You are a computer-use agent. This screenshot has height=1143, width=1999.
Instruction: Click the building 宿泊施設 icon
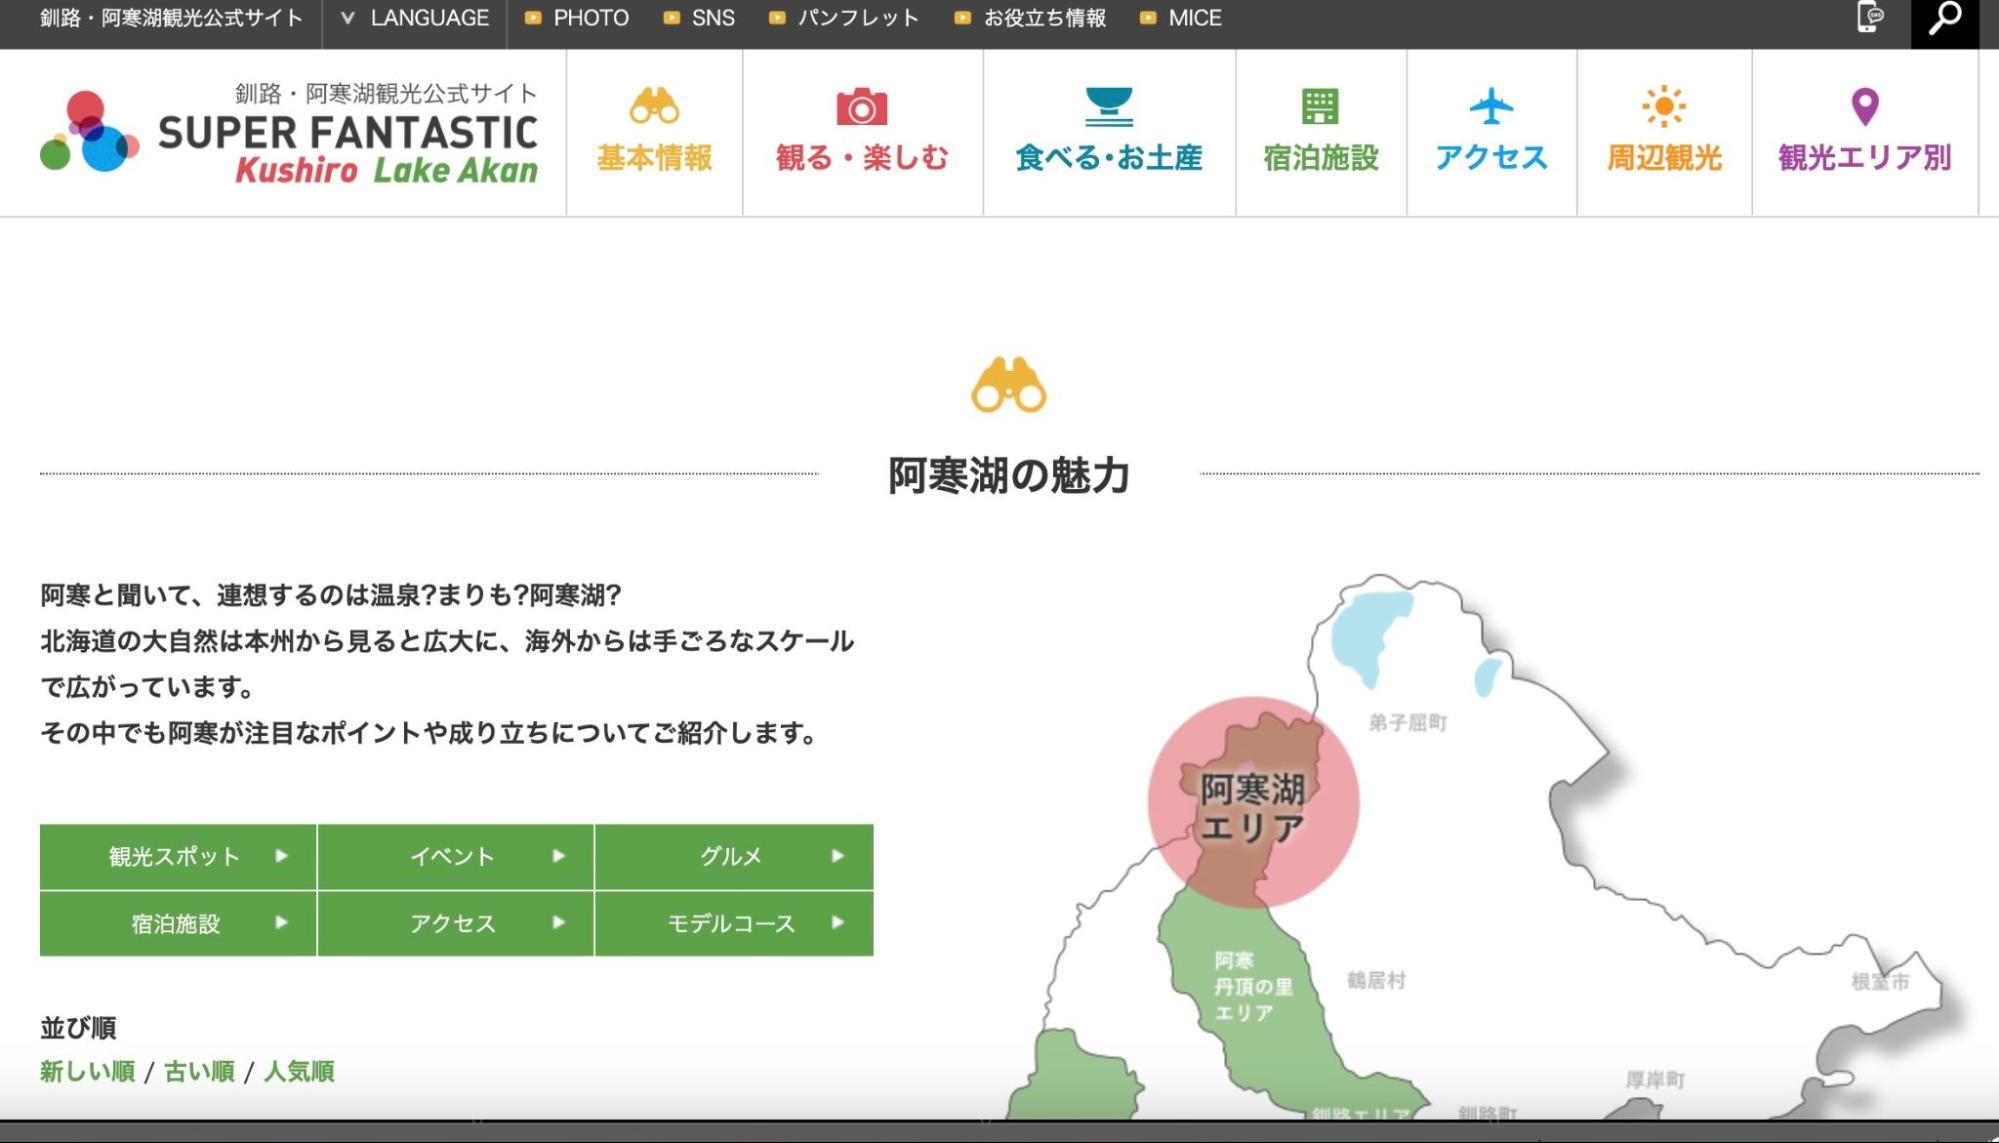(x=1320, y=106)
